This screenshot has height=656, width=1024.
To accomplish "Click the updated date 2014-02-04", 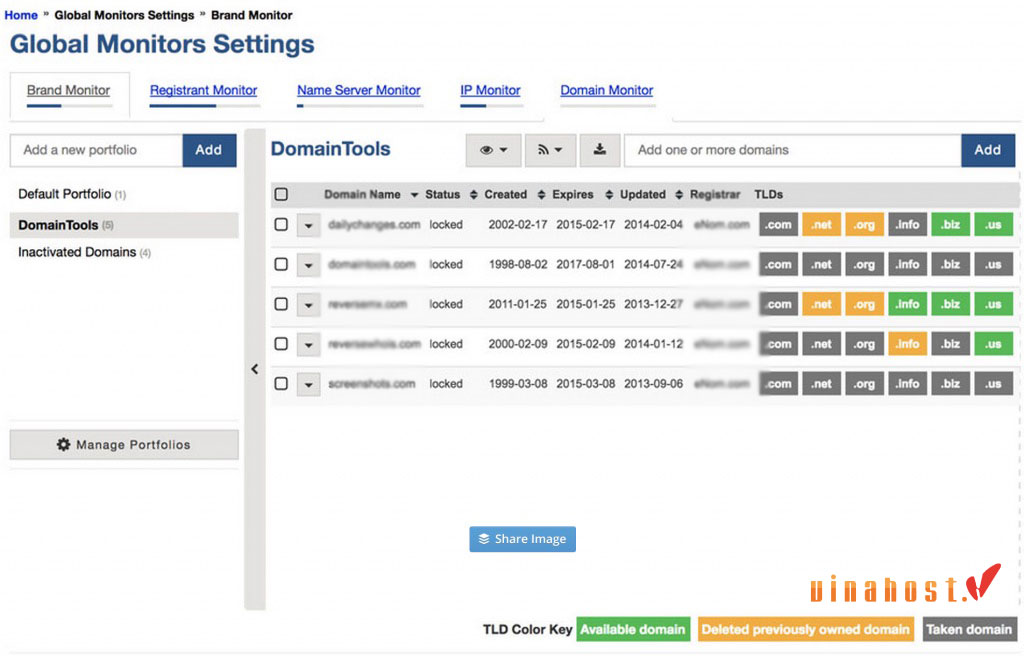I will tap(654, 225).
